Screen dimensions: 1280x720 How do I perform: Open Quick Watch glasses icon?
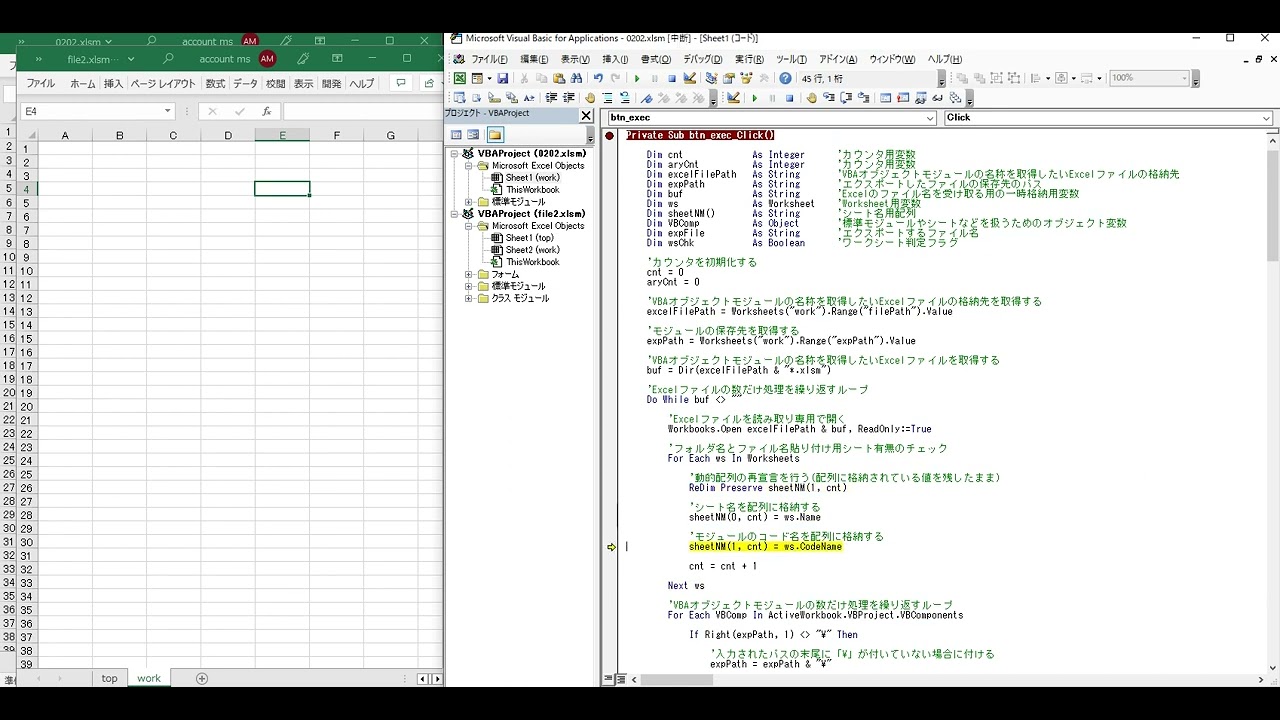939,98
